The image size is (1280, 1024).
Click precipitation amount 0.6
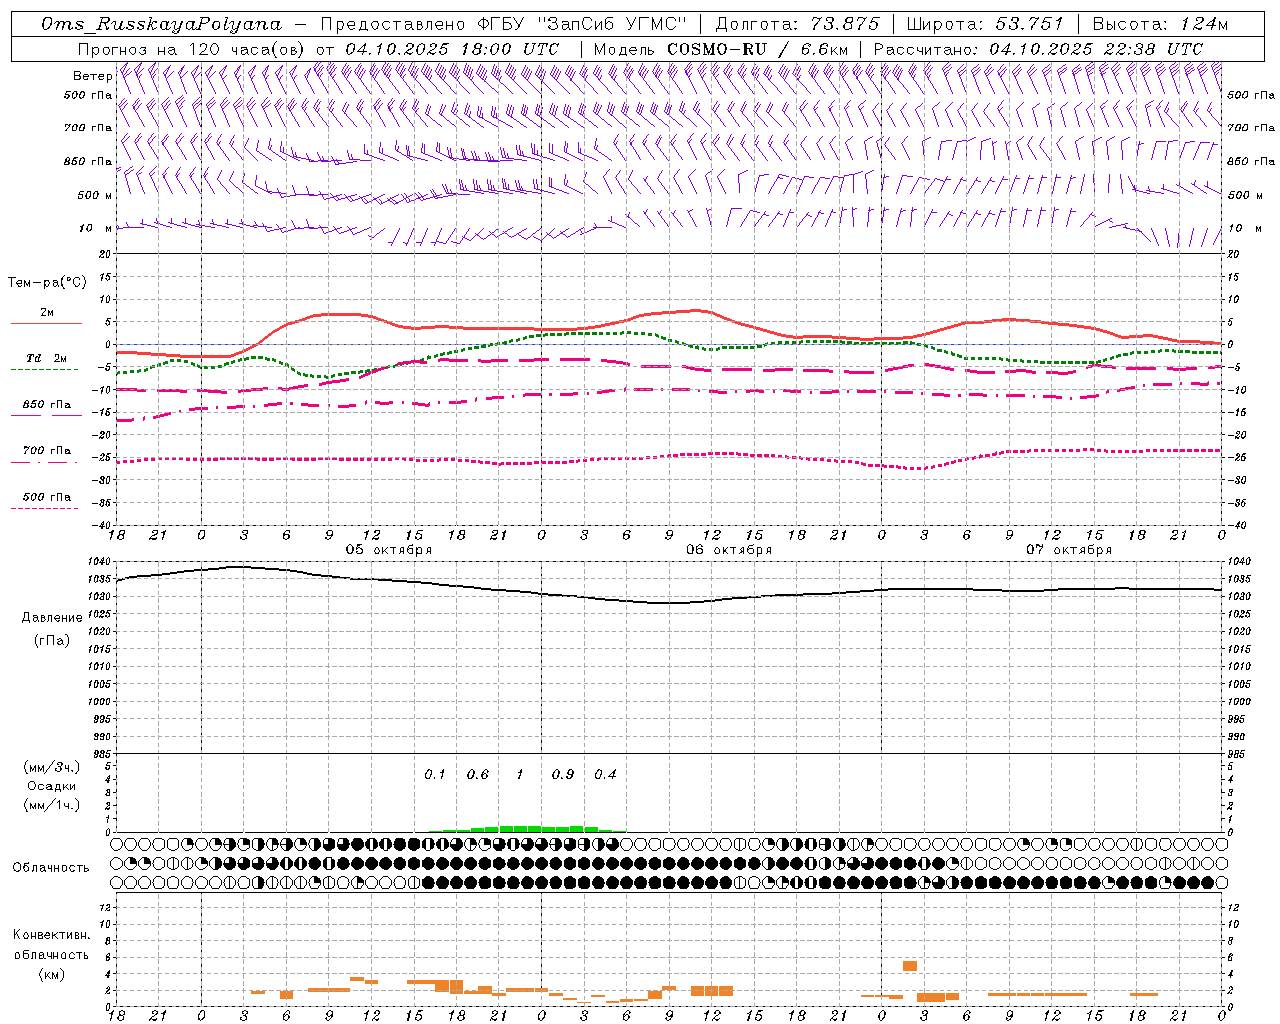[477, 774]
